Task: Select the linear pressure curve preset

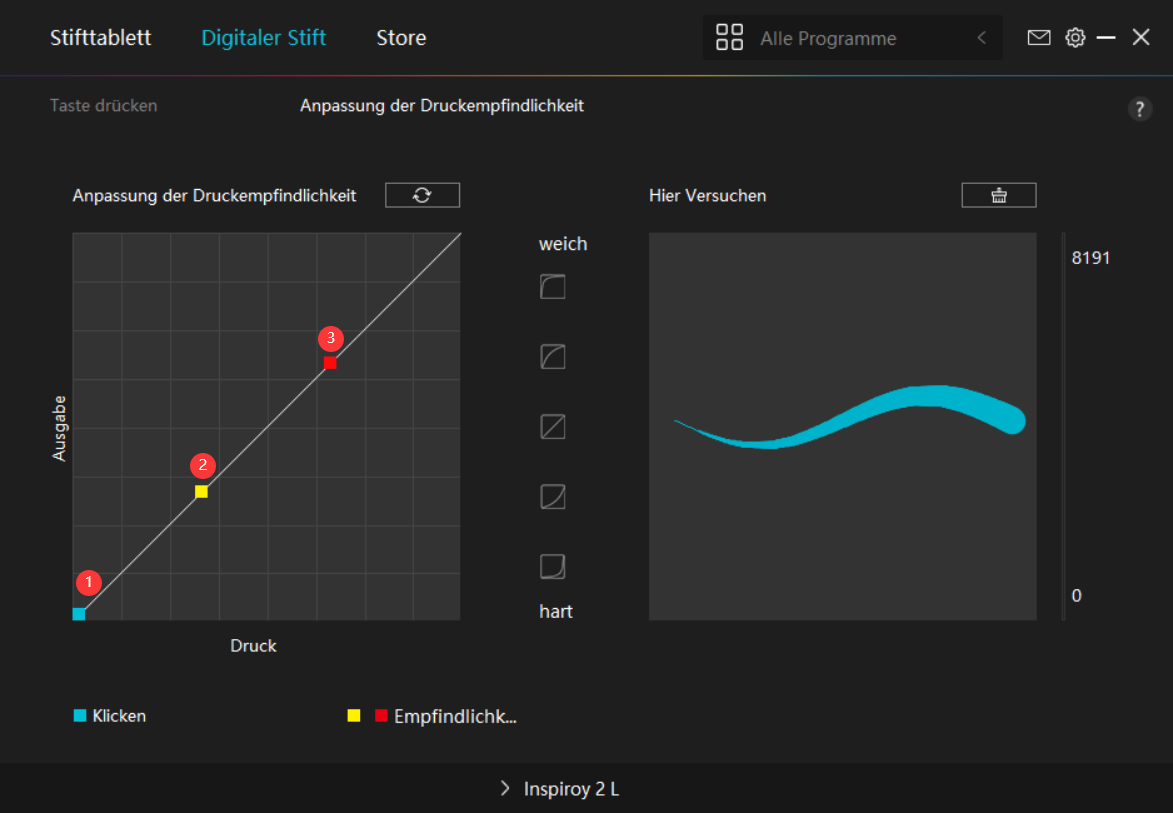Action: tap(553, 427)
